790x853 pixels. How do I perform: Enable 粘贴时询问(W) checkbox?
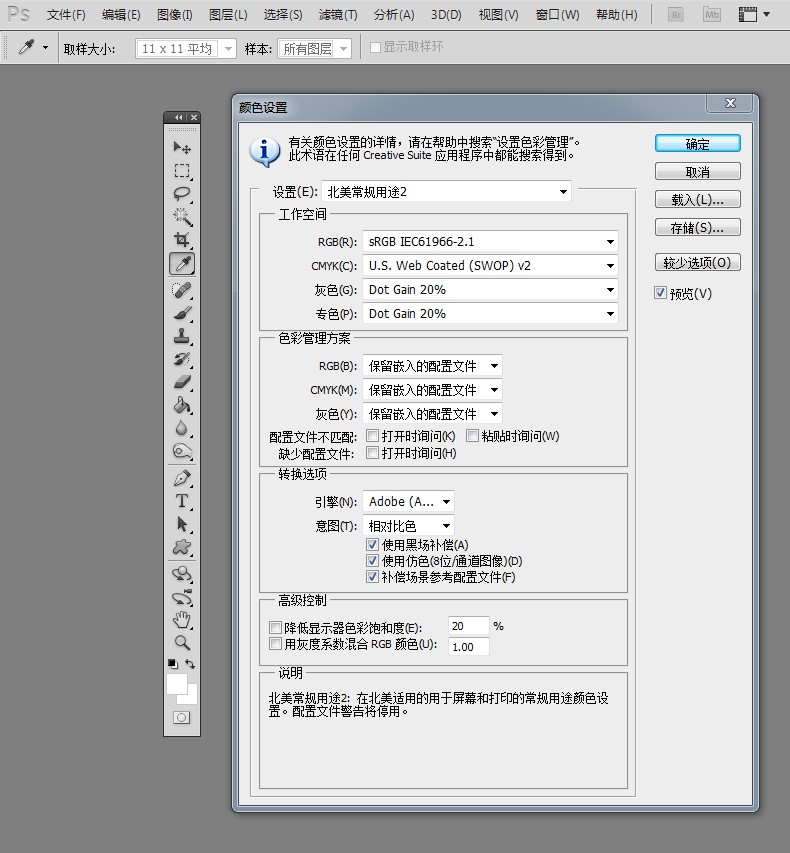pyautogui.click(x=472, y=436)
